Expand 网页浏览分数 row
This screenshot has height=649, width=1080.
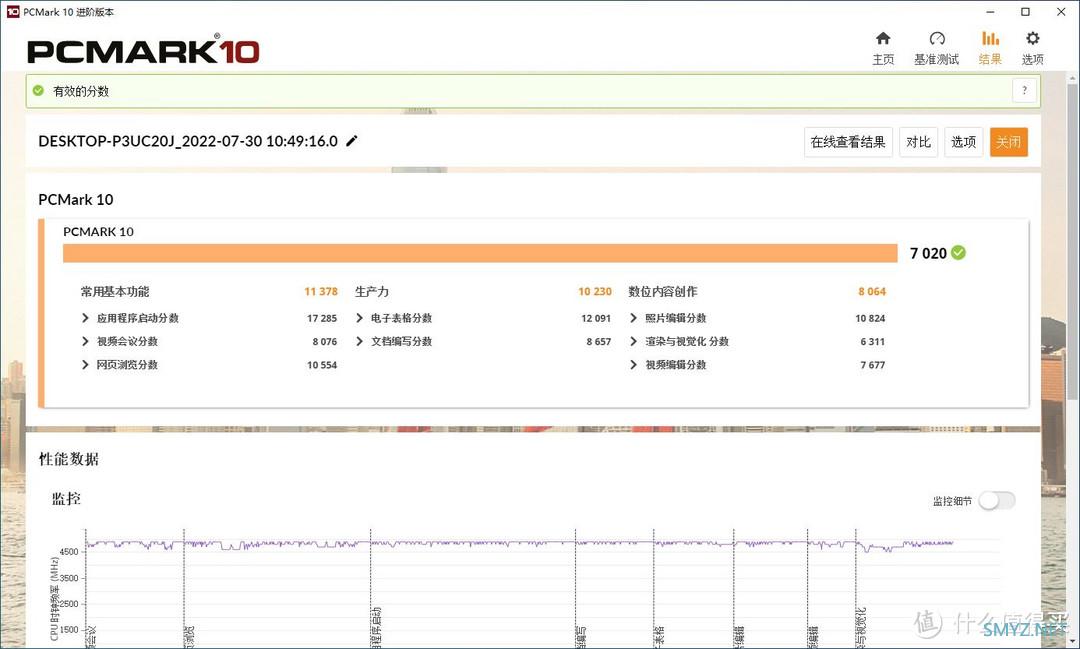pyautogui.click(x=85, y=365)
